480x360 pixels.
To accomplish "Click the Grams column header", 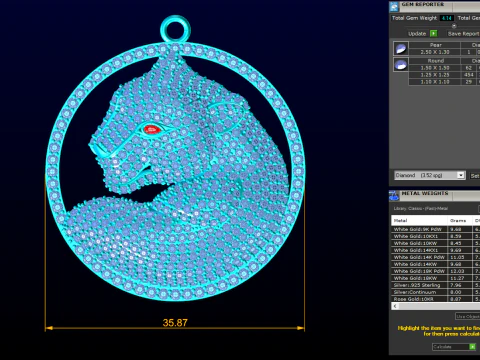I will [x=460, y=220].
